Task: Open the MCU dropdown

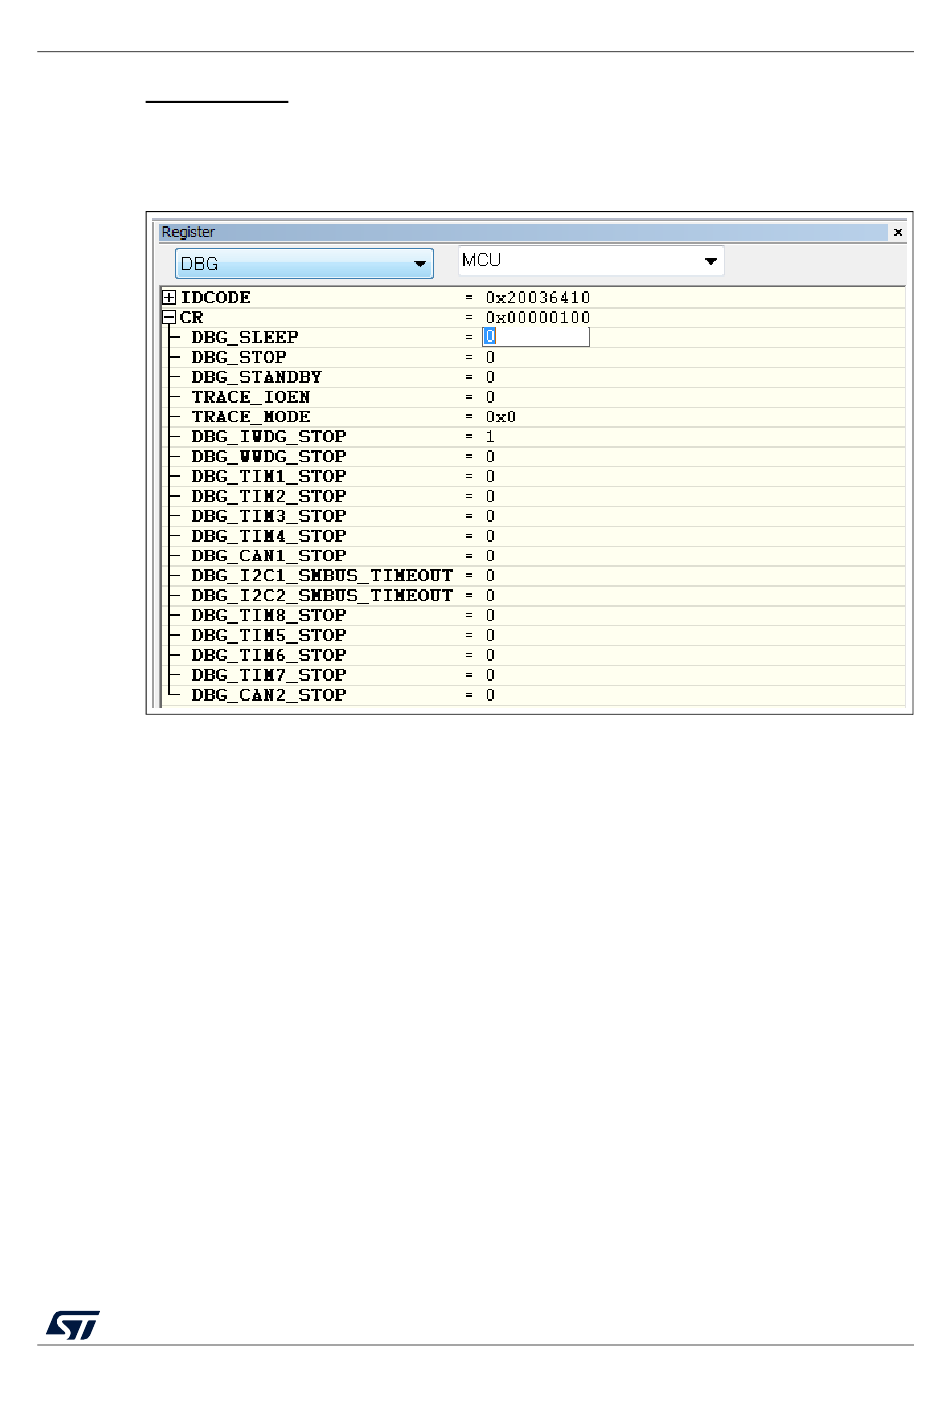Action: point(591,261)
